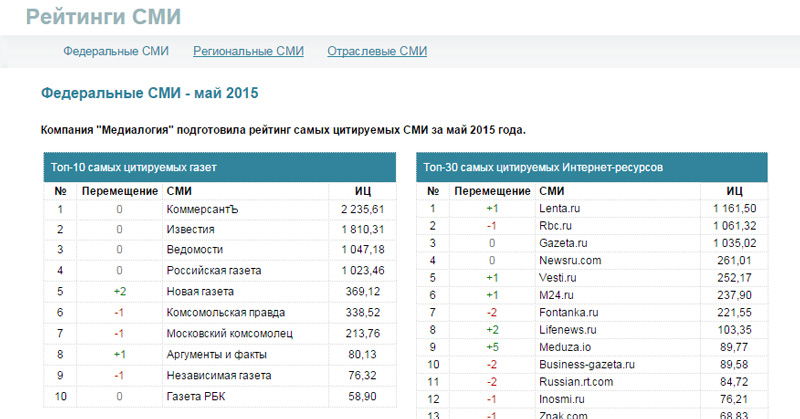Select the Lenta.ru row name

click(x=560, y=209)
